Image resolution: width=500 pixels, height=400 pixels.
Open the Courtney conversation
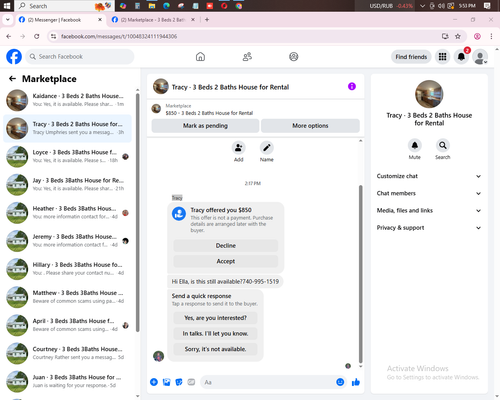tap(67, 353)
